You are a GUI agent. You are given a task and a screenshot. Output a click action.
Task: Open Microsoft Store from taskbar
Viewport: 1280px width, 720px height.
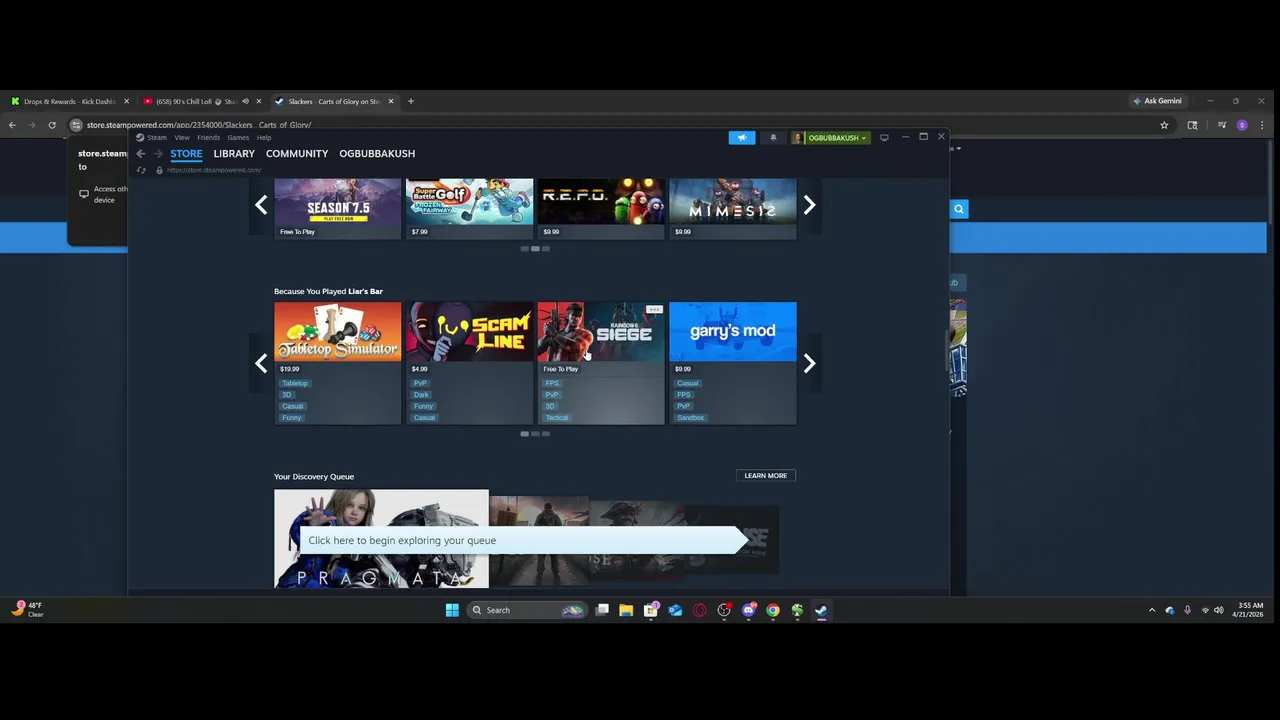(x=651, y=610)
